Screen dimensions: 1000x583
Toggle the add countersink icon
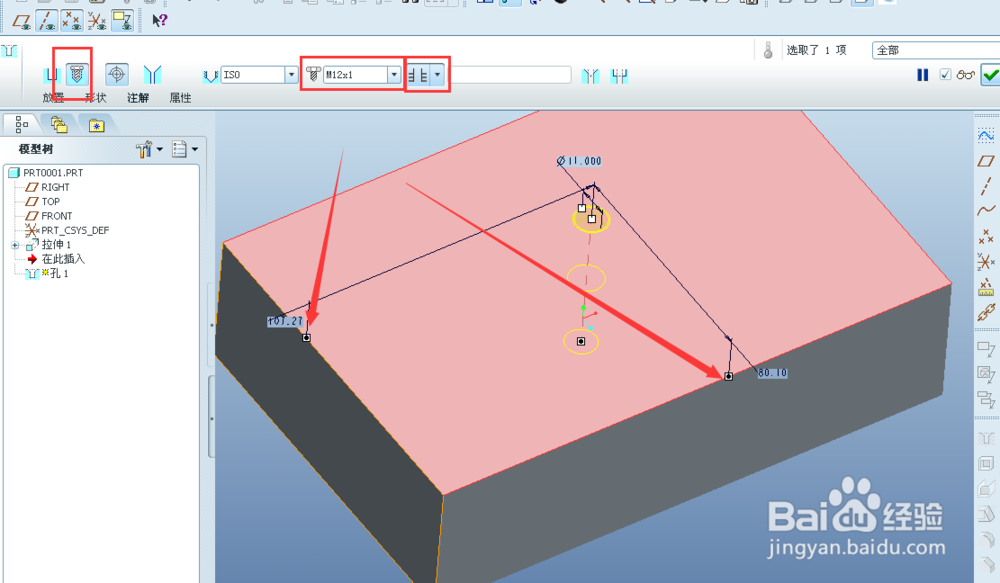tap(591, 76)
